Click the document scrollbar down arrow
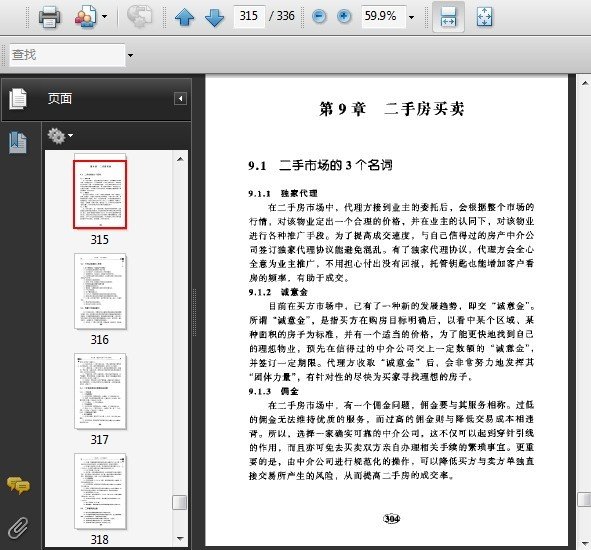591x550 pixels. tap(585, 543)
